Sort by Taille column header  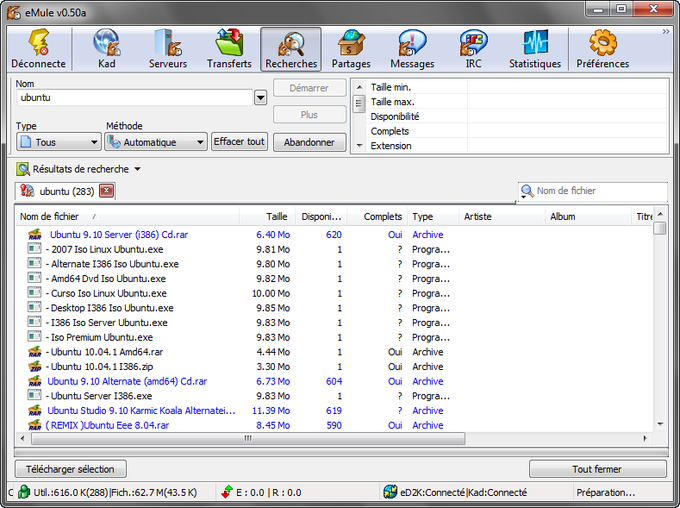pos(267,216)
